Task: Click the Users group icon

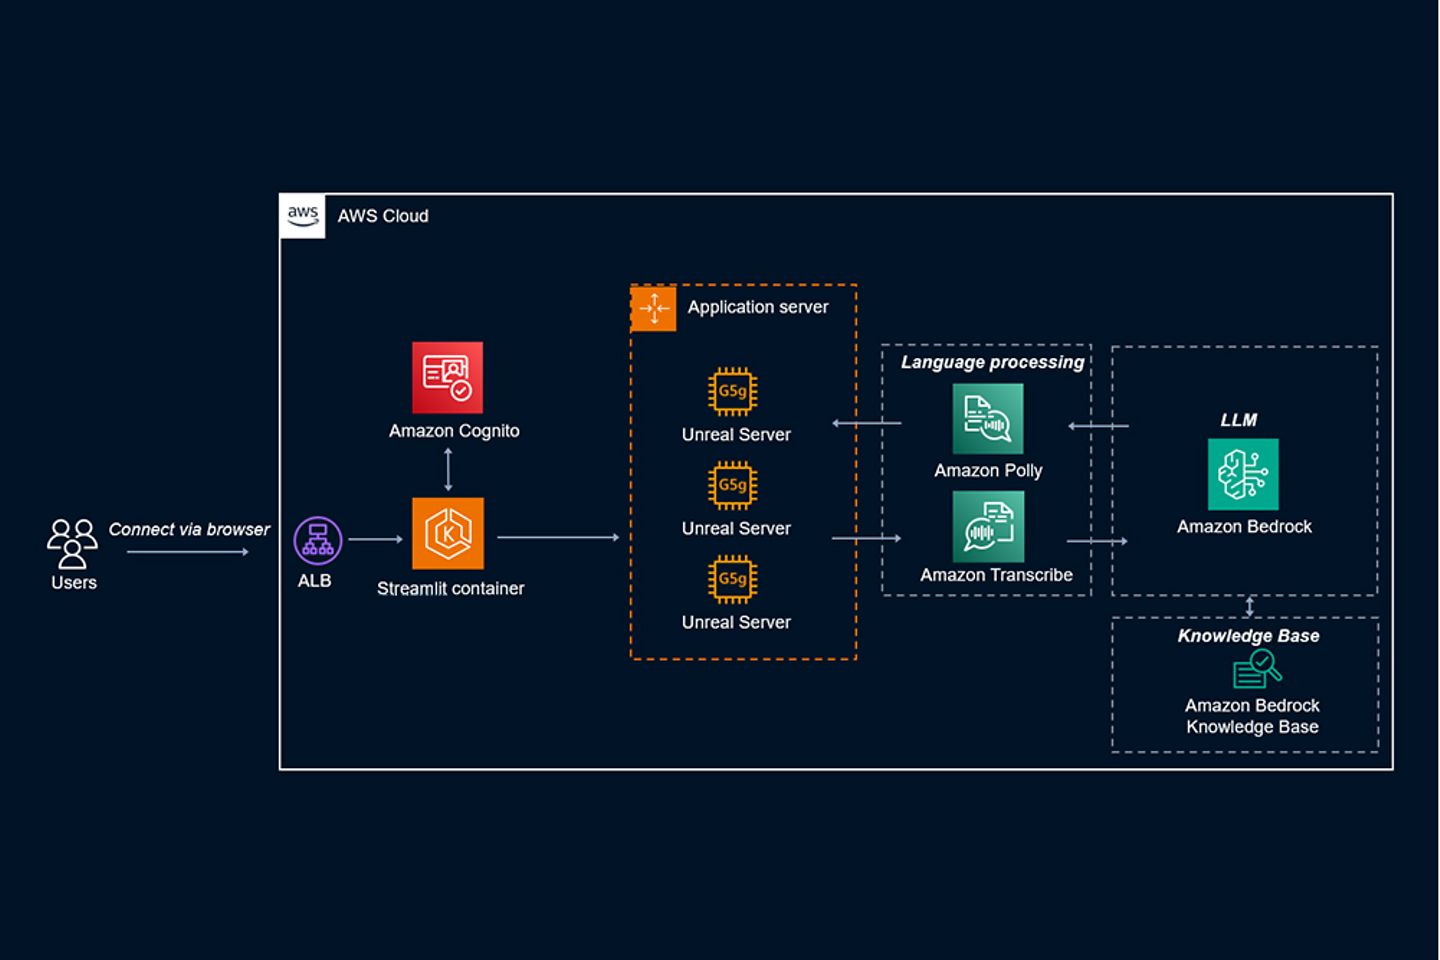Action: (x=72, y=543)
